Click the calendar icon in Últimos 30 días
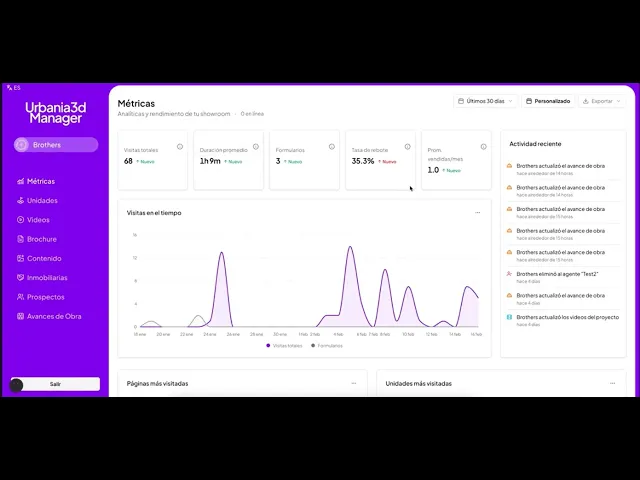 [461, 101]
